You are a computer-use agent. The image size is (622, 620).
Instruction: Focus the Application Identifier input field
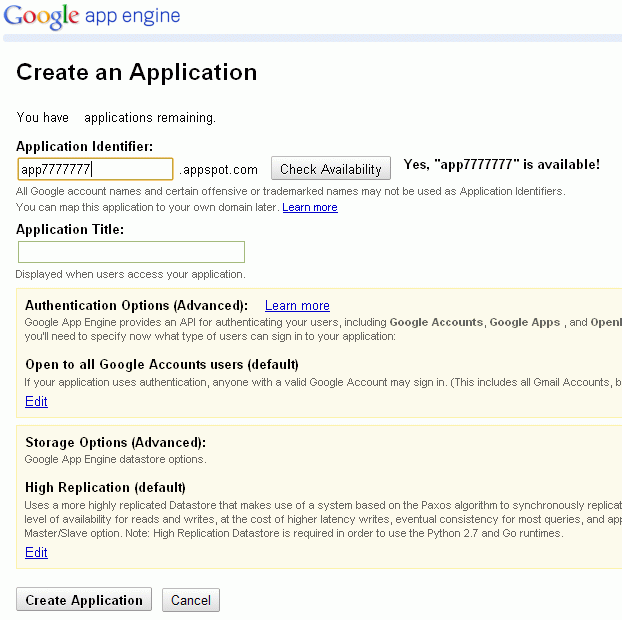pos(96,169)
